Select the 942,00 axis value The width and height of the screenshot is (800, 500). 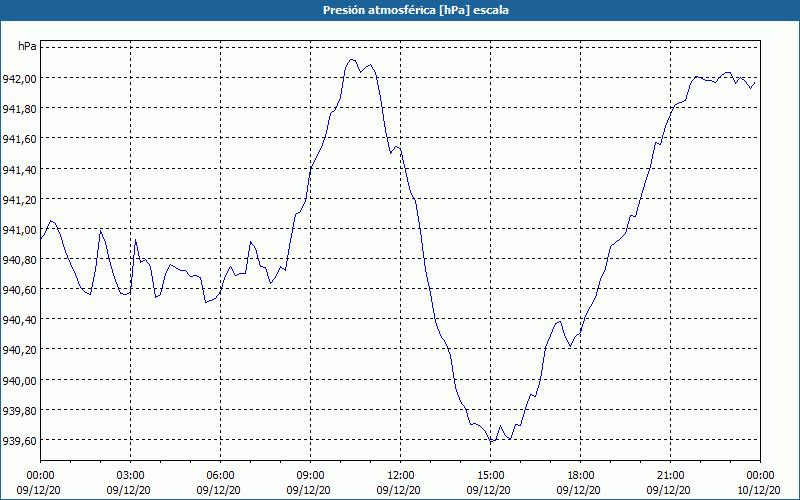(x=19, y=79)
